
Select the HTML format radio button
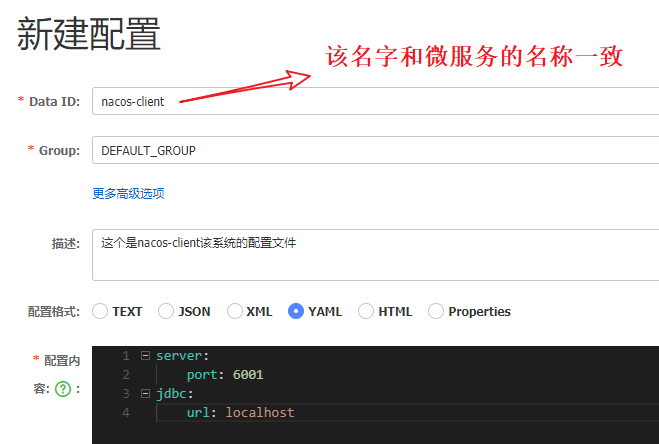pos(366,312)
